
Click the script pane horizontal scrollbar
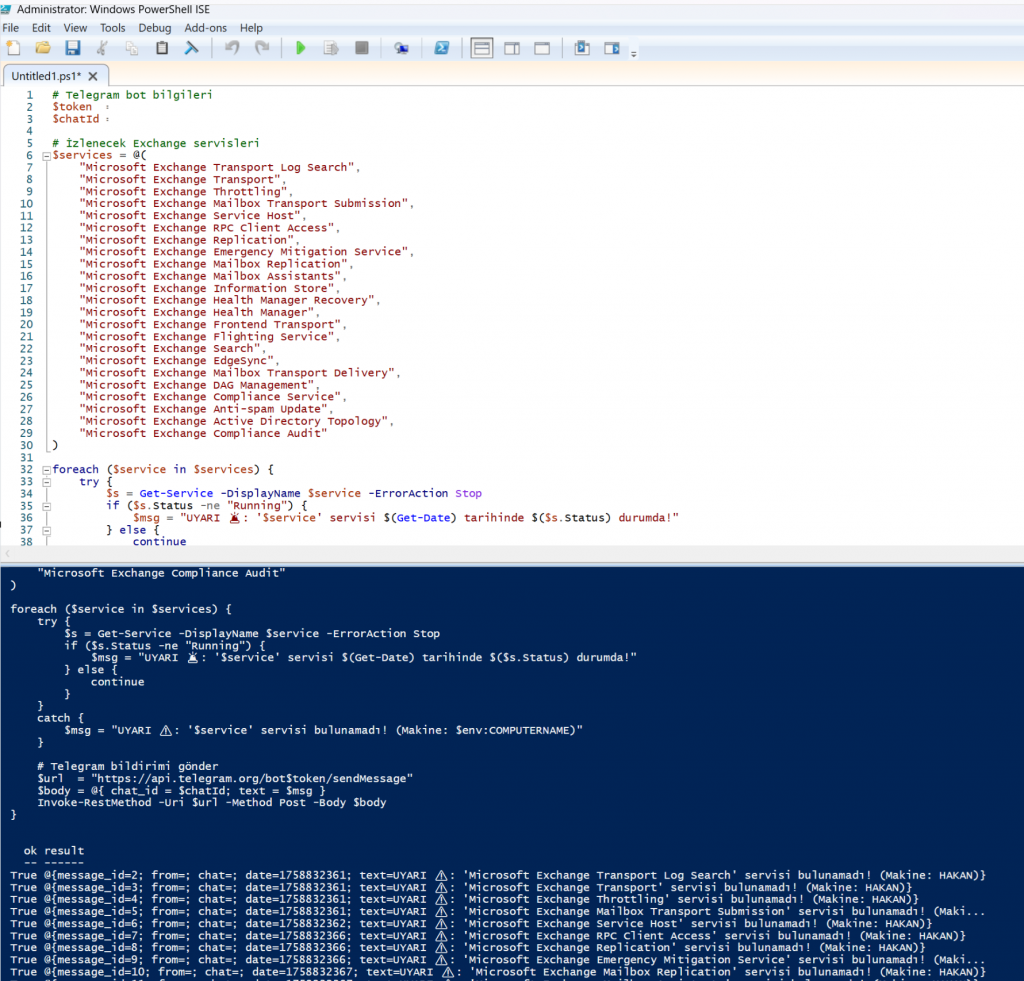coord(500,553)
